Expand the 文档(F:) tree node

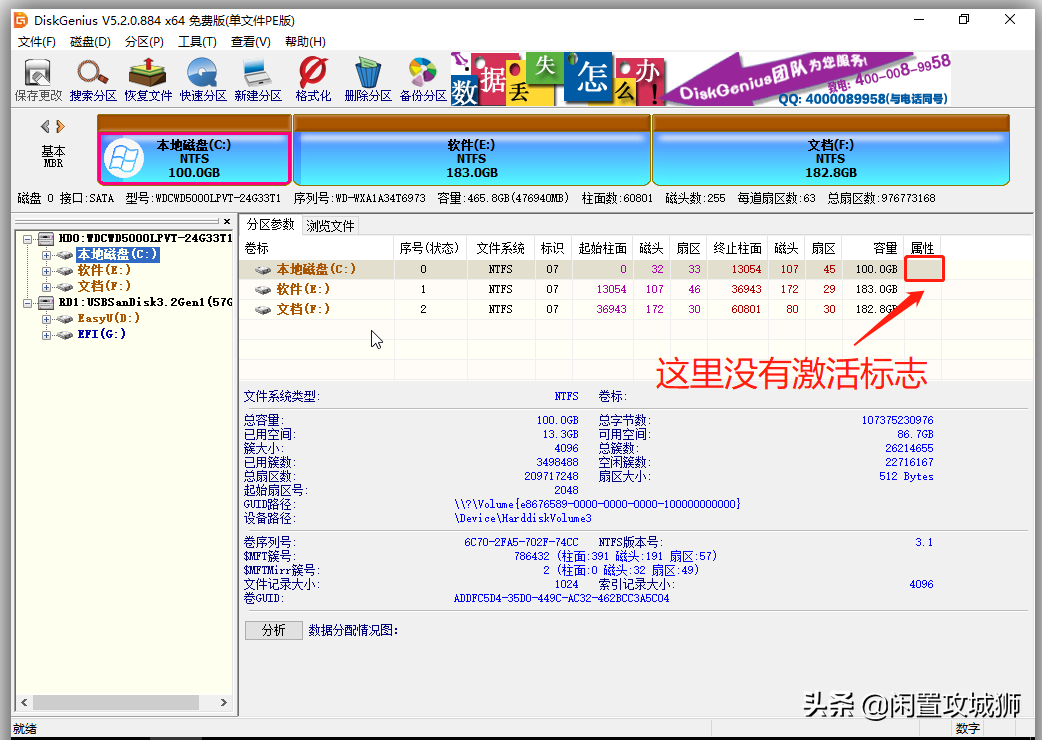[46, 286]
